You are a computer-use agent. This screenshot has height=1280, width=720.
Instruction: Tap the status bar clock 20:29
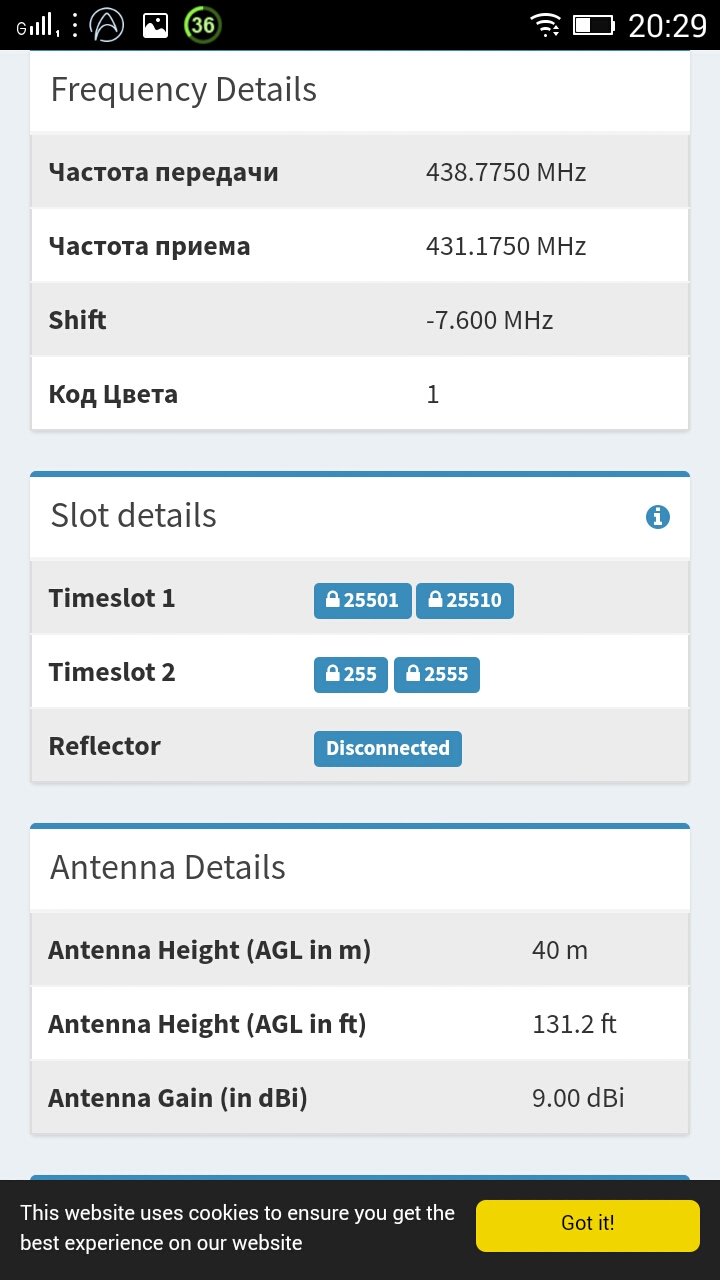tap(667, 25)
